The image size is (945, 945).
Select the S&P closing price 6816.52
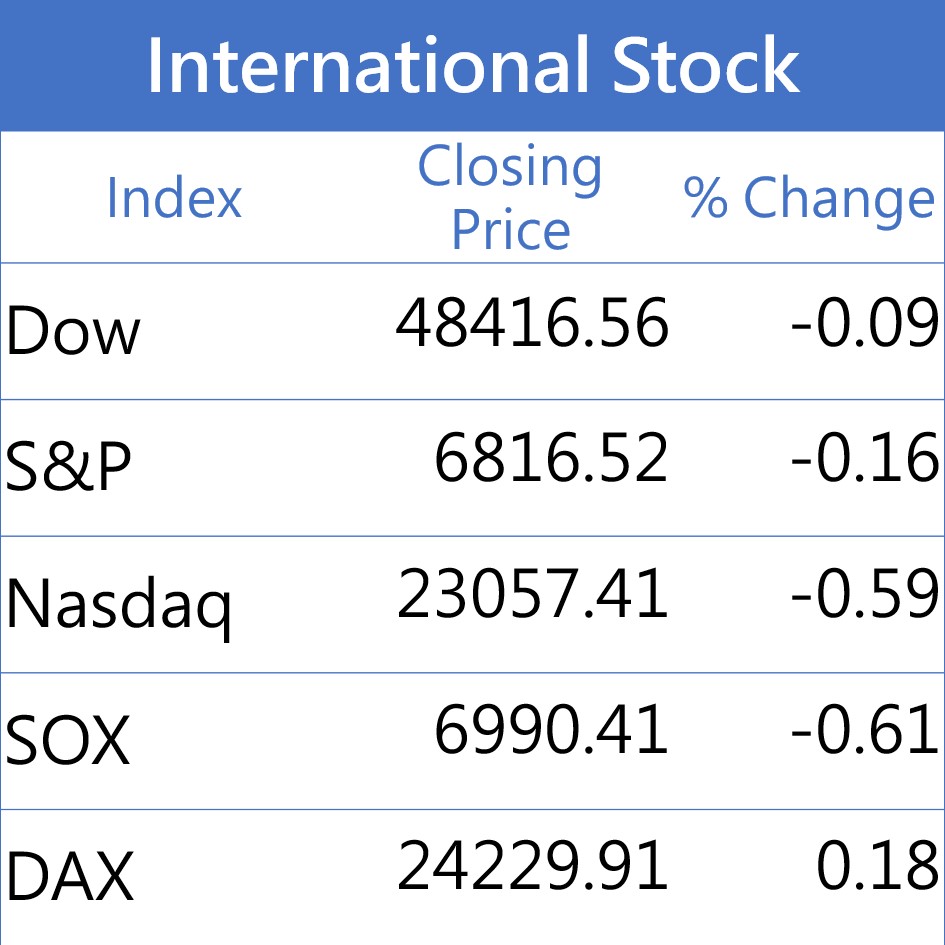(550, 460)
